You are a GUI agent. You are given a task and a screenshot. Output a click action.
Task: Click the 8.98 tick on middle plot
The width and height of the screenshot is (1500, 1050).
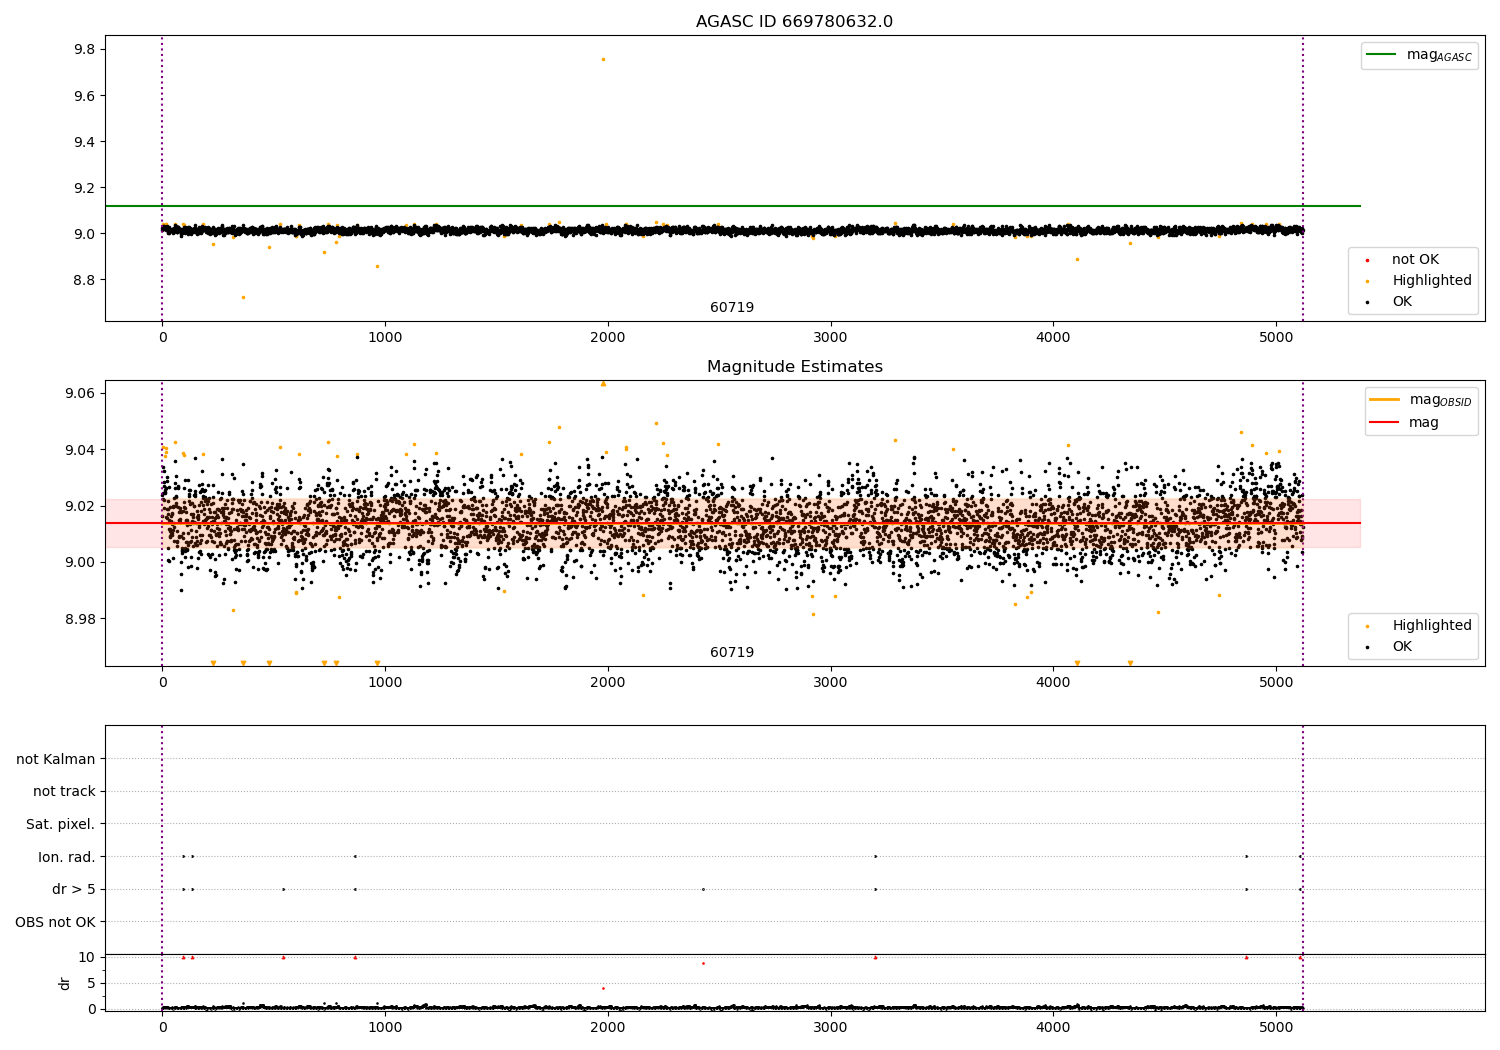80,619
